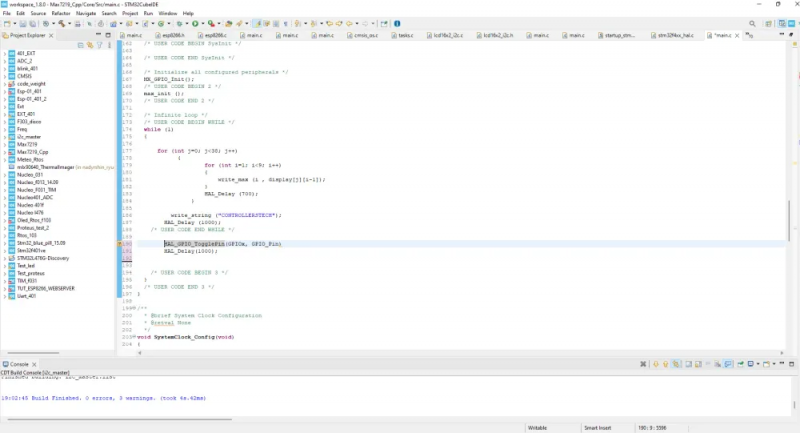Click the blue information icon in toolbar
800x433 pixels.
coord(397,23)
